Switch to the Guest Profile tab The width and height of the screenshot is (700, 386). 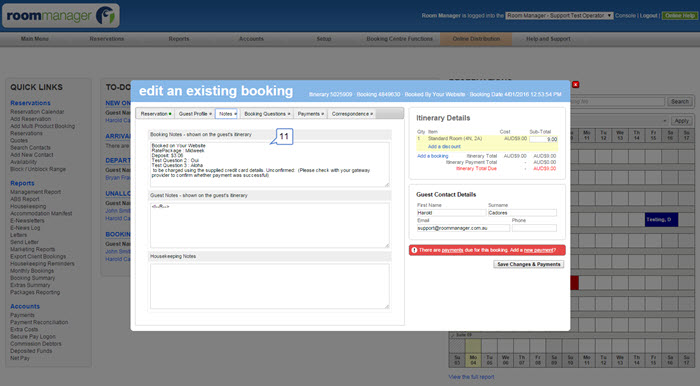point(195,114)
